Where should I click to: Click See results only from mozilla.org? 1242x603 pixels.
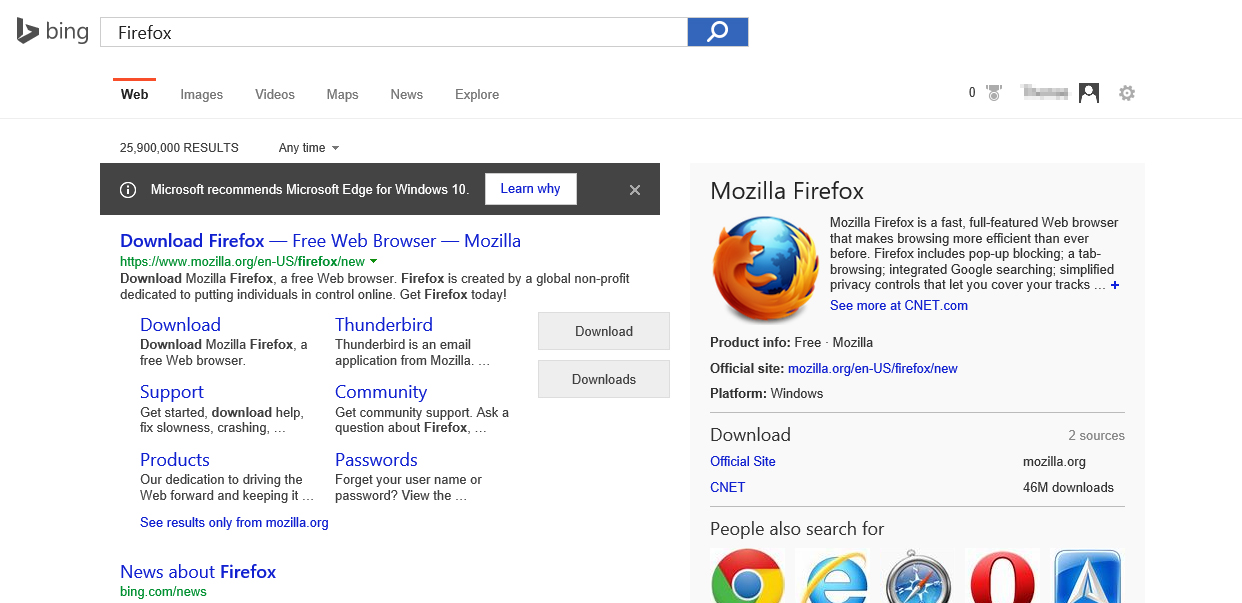coord(234,523)
